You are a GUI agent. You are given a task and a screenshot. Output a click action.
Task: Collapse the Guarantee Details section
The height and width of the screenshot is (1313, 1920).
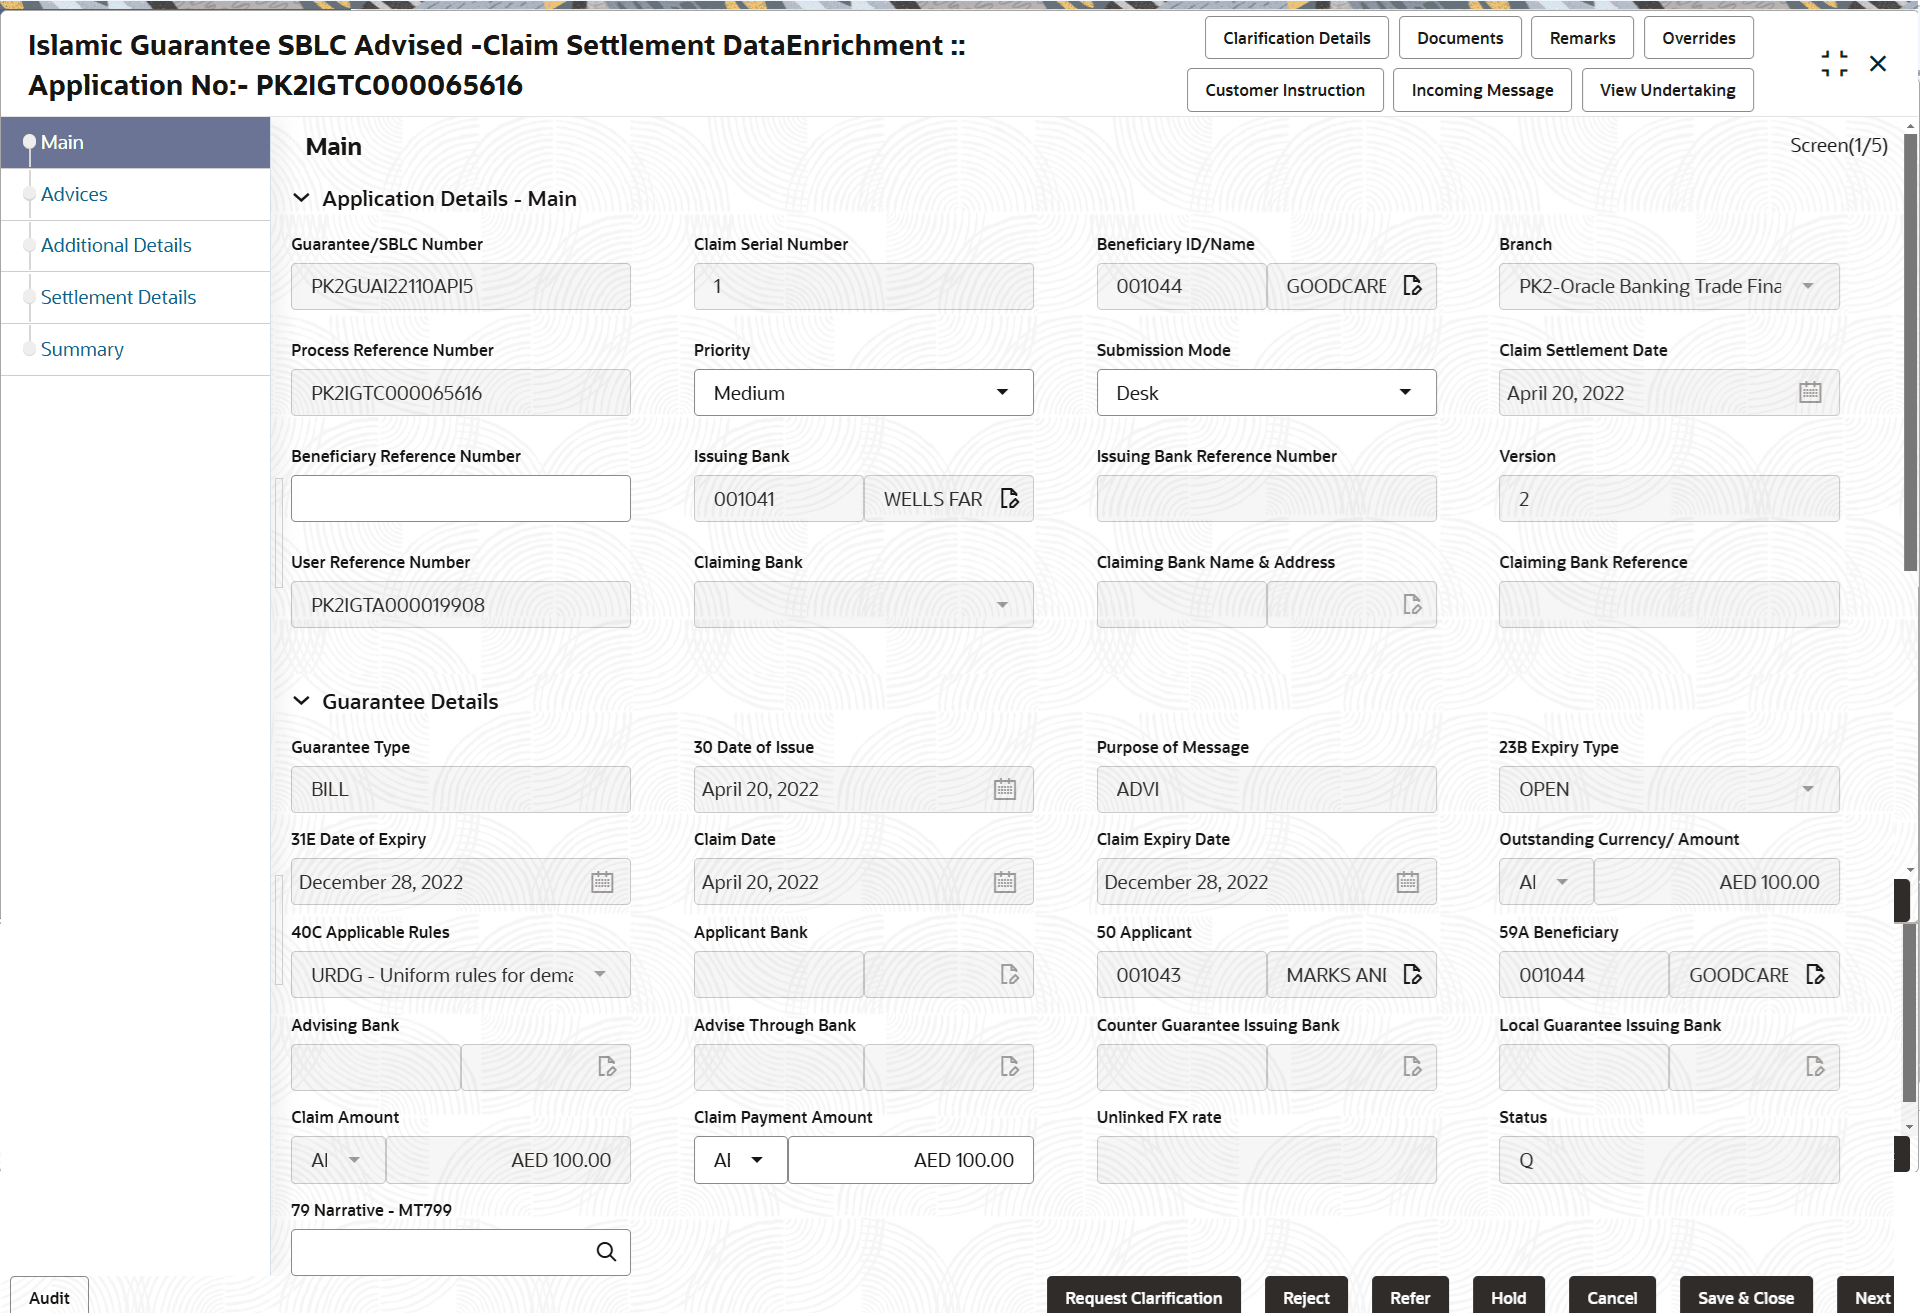coord(301,702)
